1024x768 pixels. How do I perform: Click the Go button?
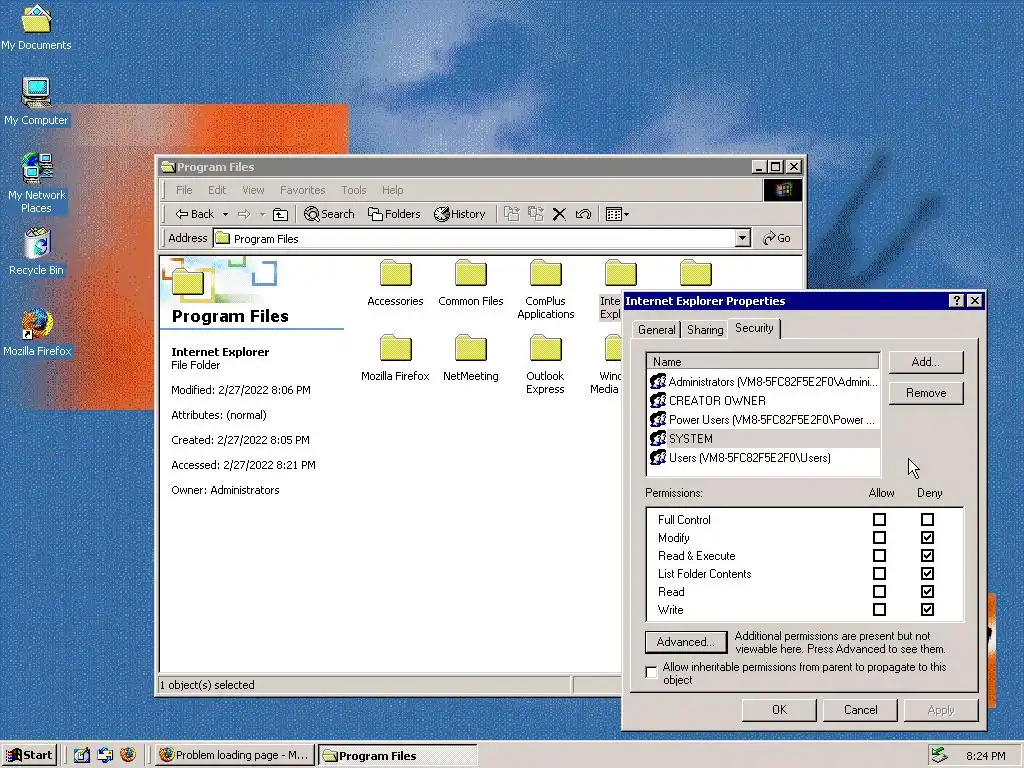pyautogui.click(x=777, y=238)
